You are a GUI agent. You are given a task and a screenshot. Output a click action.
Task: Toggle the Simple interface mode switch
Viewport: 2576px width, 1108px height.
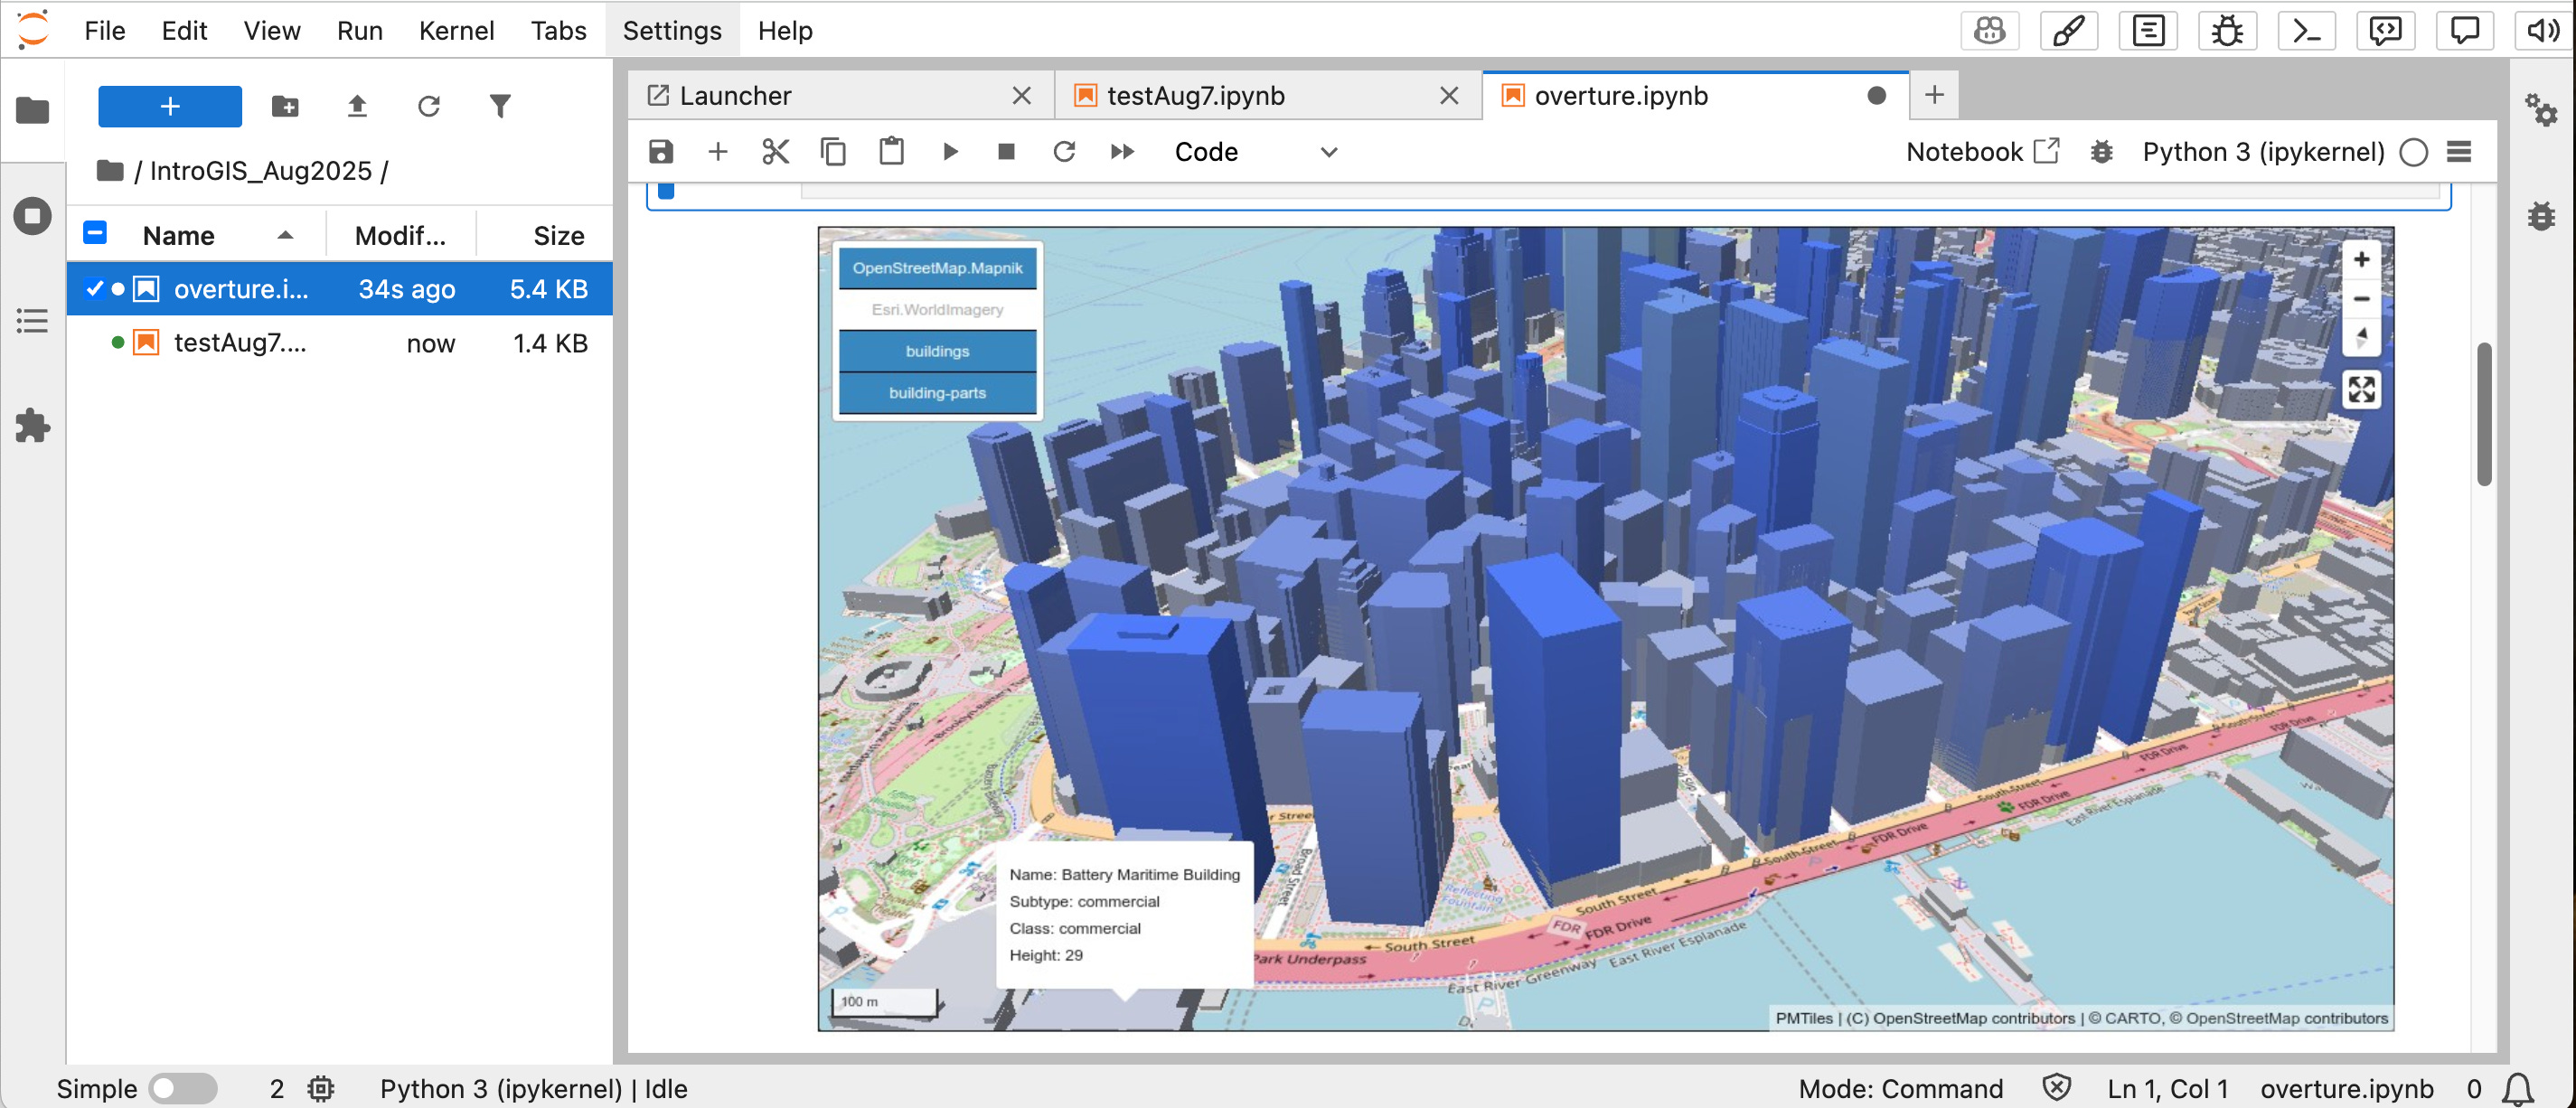(183, 1088)
